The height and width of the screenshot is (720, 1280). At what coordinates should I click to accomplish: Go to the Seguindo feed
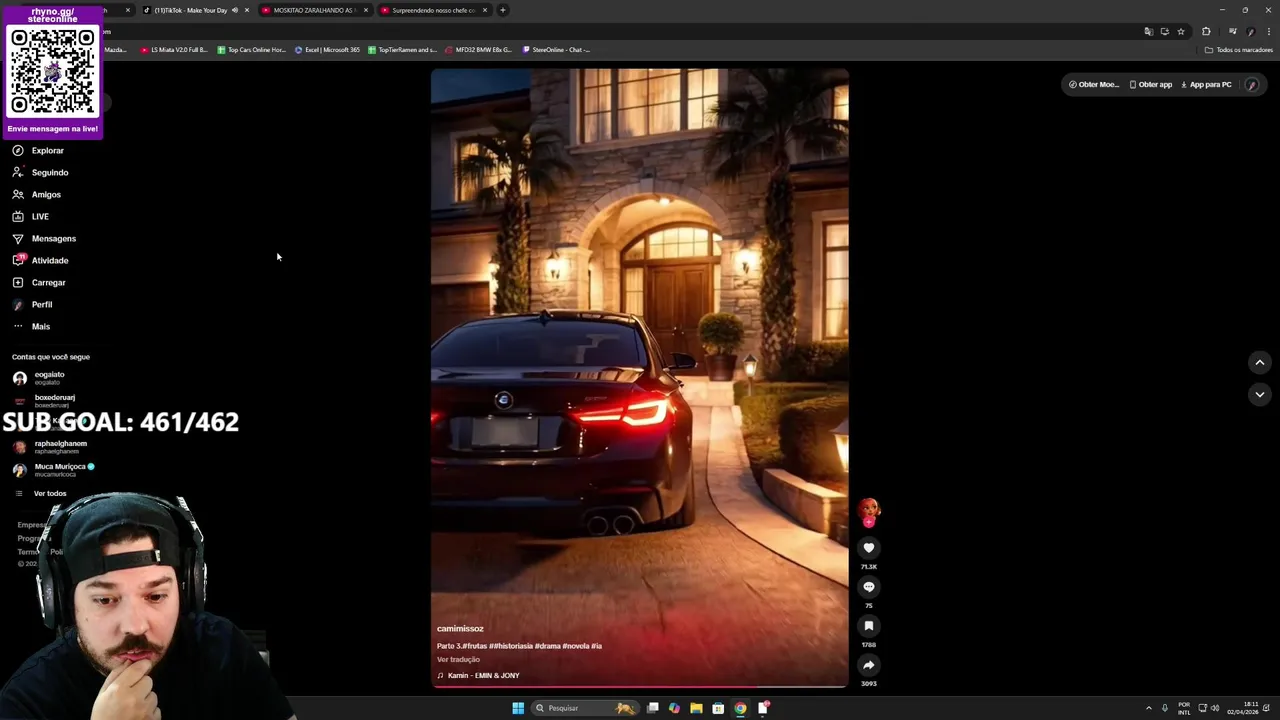pos(40,172)
